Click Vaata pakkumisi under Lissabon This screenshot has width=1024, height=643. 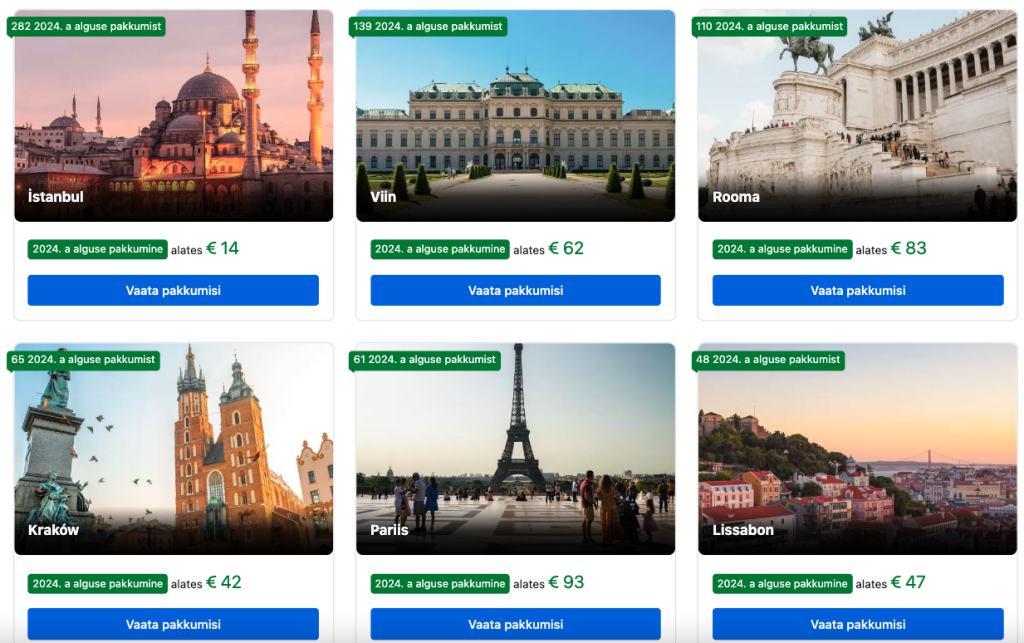pos(858,624)
